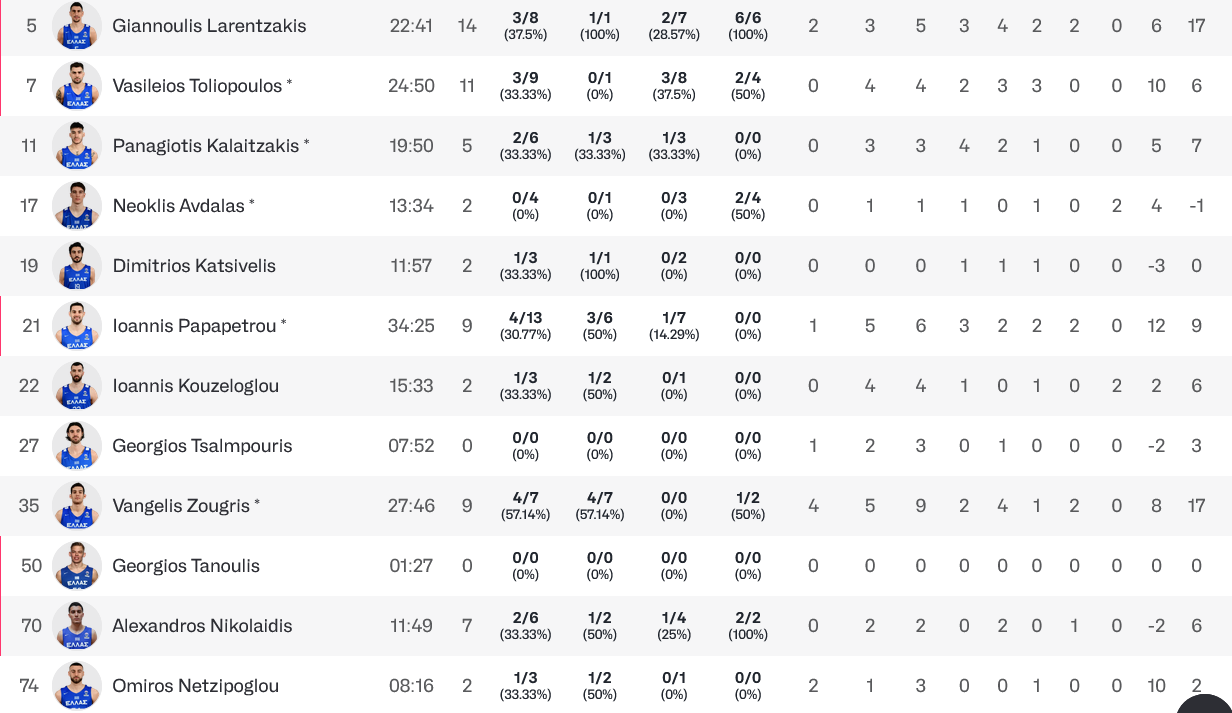Click Ioannis Papapetrou player photo
Screen dimensions: 1232x713
pyautogui.click(x=77, y=326)
